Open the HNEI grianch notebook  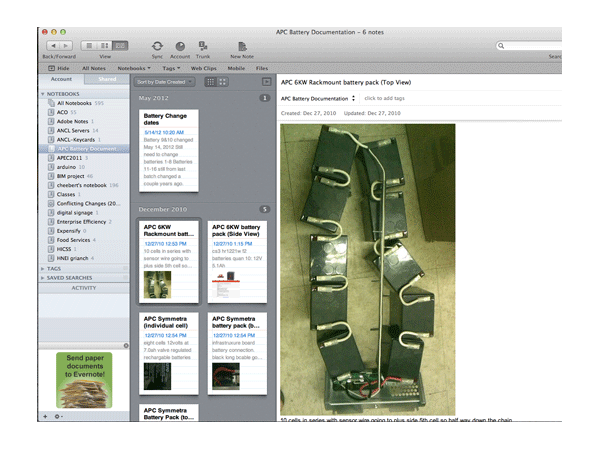84,258
